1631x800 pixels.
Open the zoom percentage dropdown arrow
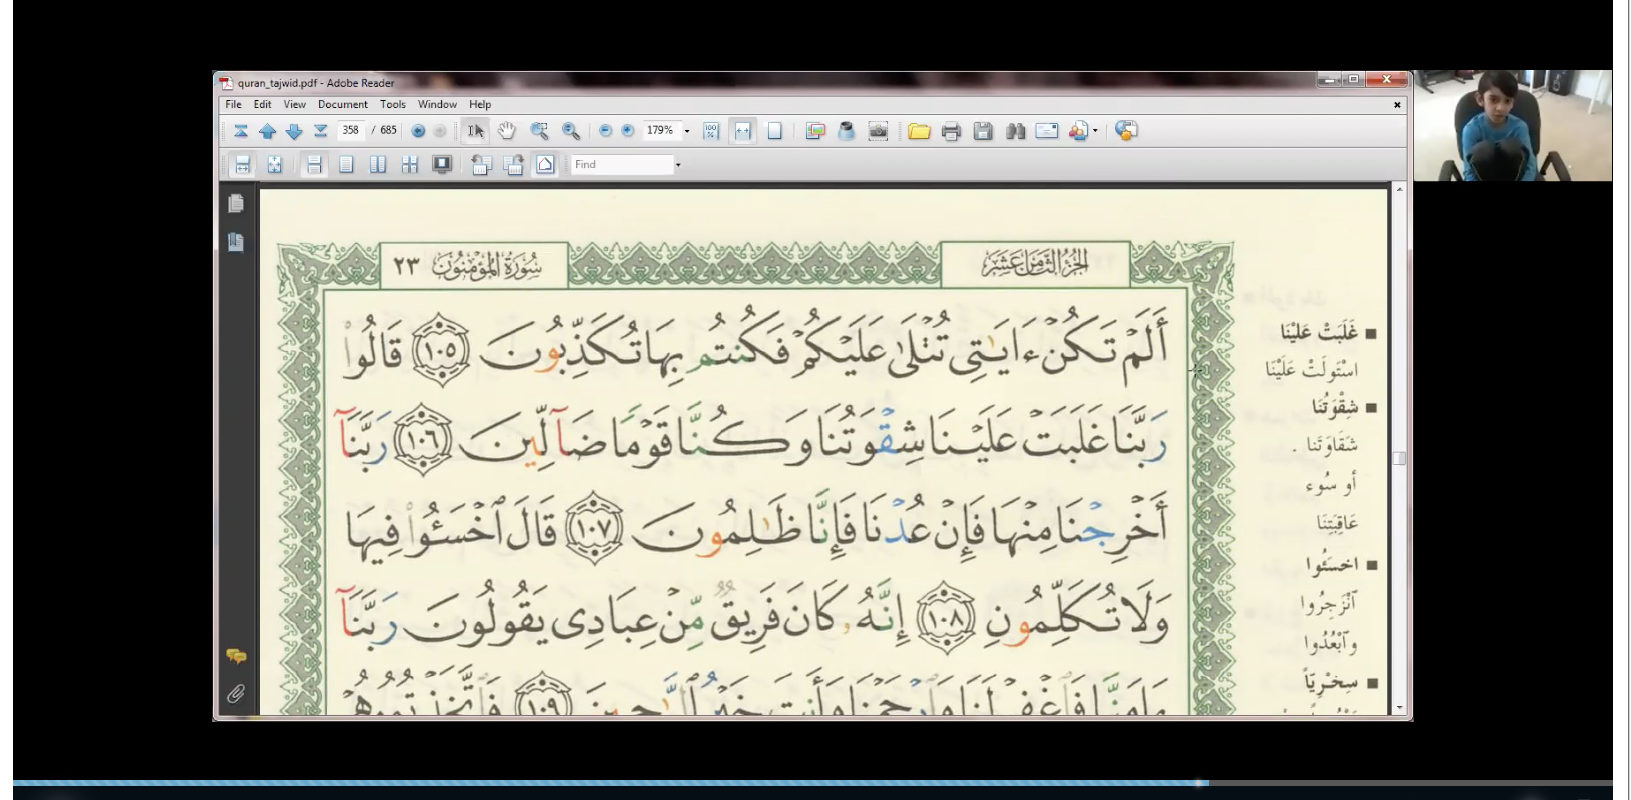coord(687,131)
